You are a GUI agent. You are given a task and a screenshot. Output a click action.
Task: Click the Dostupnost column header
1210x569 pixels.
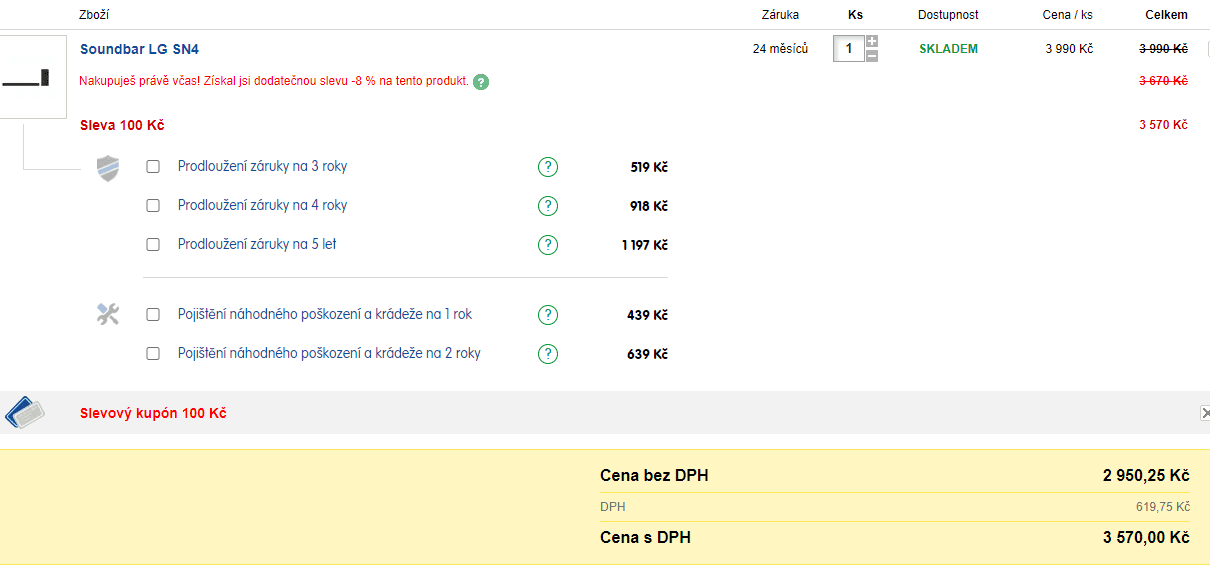[948, 15]
